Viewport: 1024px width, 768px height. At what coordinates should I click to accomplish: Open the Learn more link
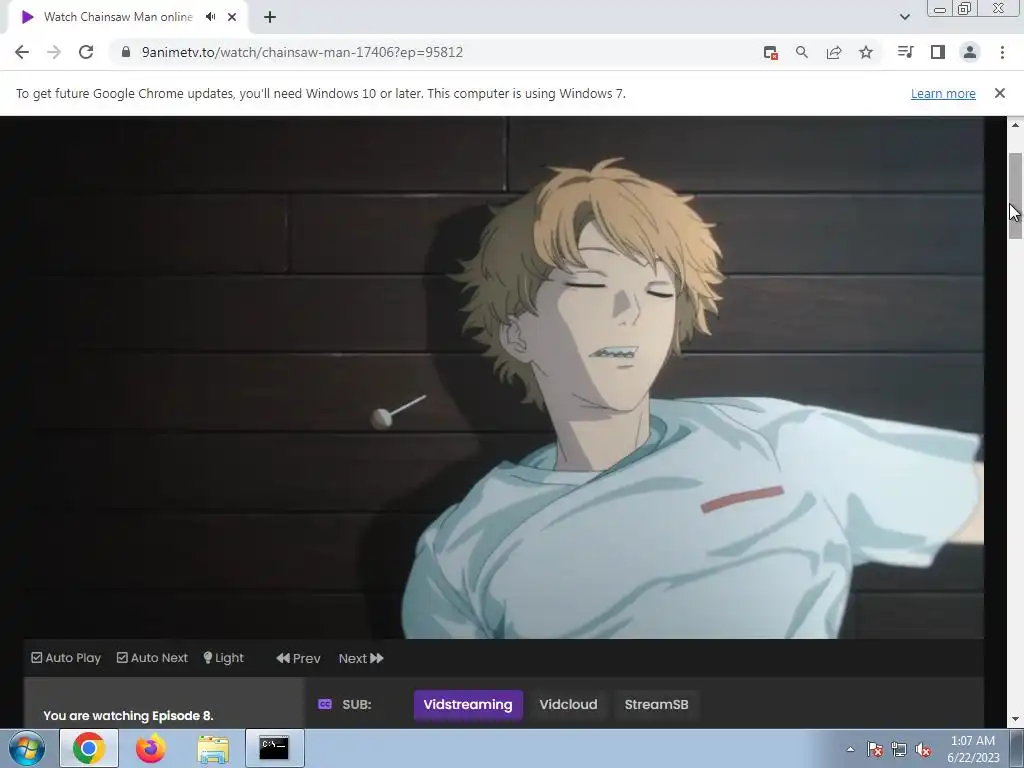(x=943, y=93)
